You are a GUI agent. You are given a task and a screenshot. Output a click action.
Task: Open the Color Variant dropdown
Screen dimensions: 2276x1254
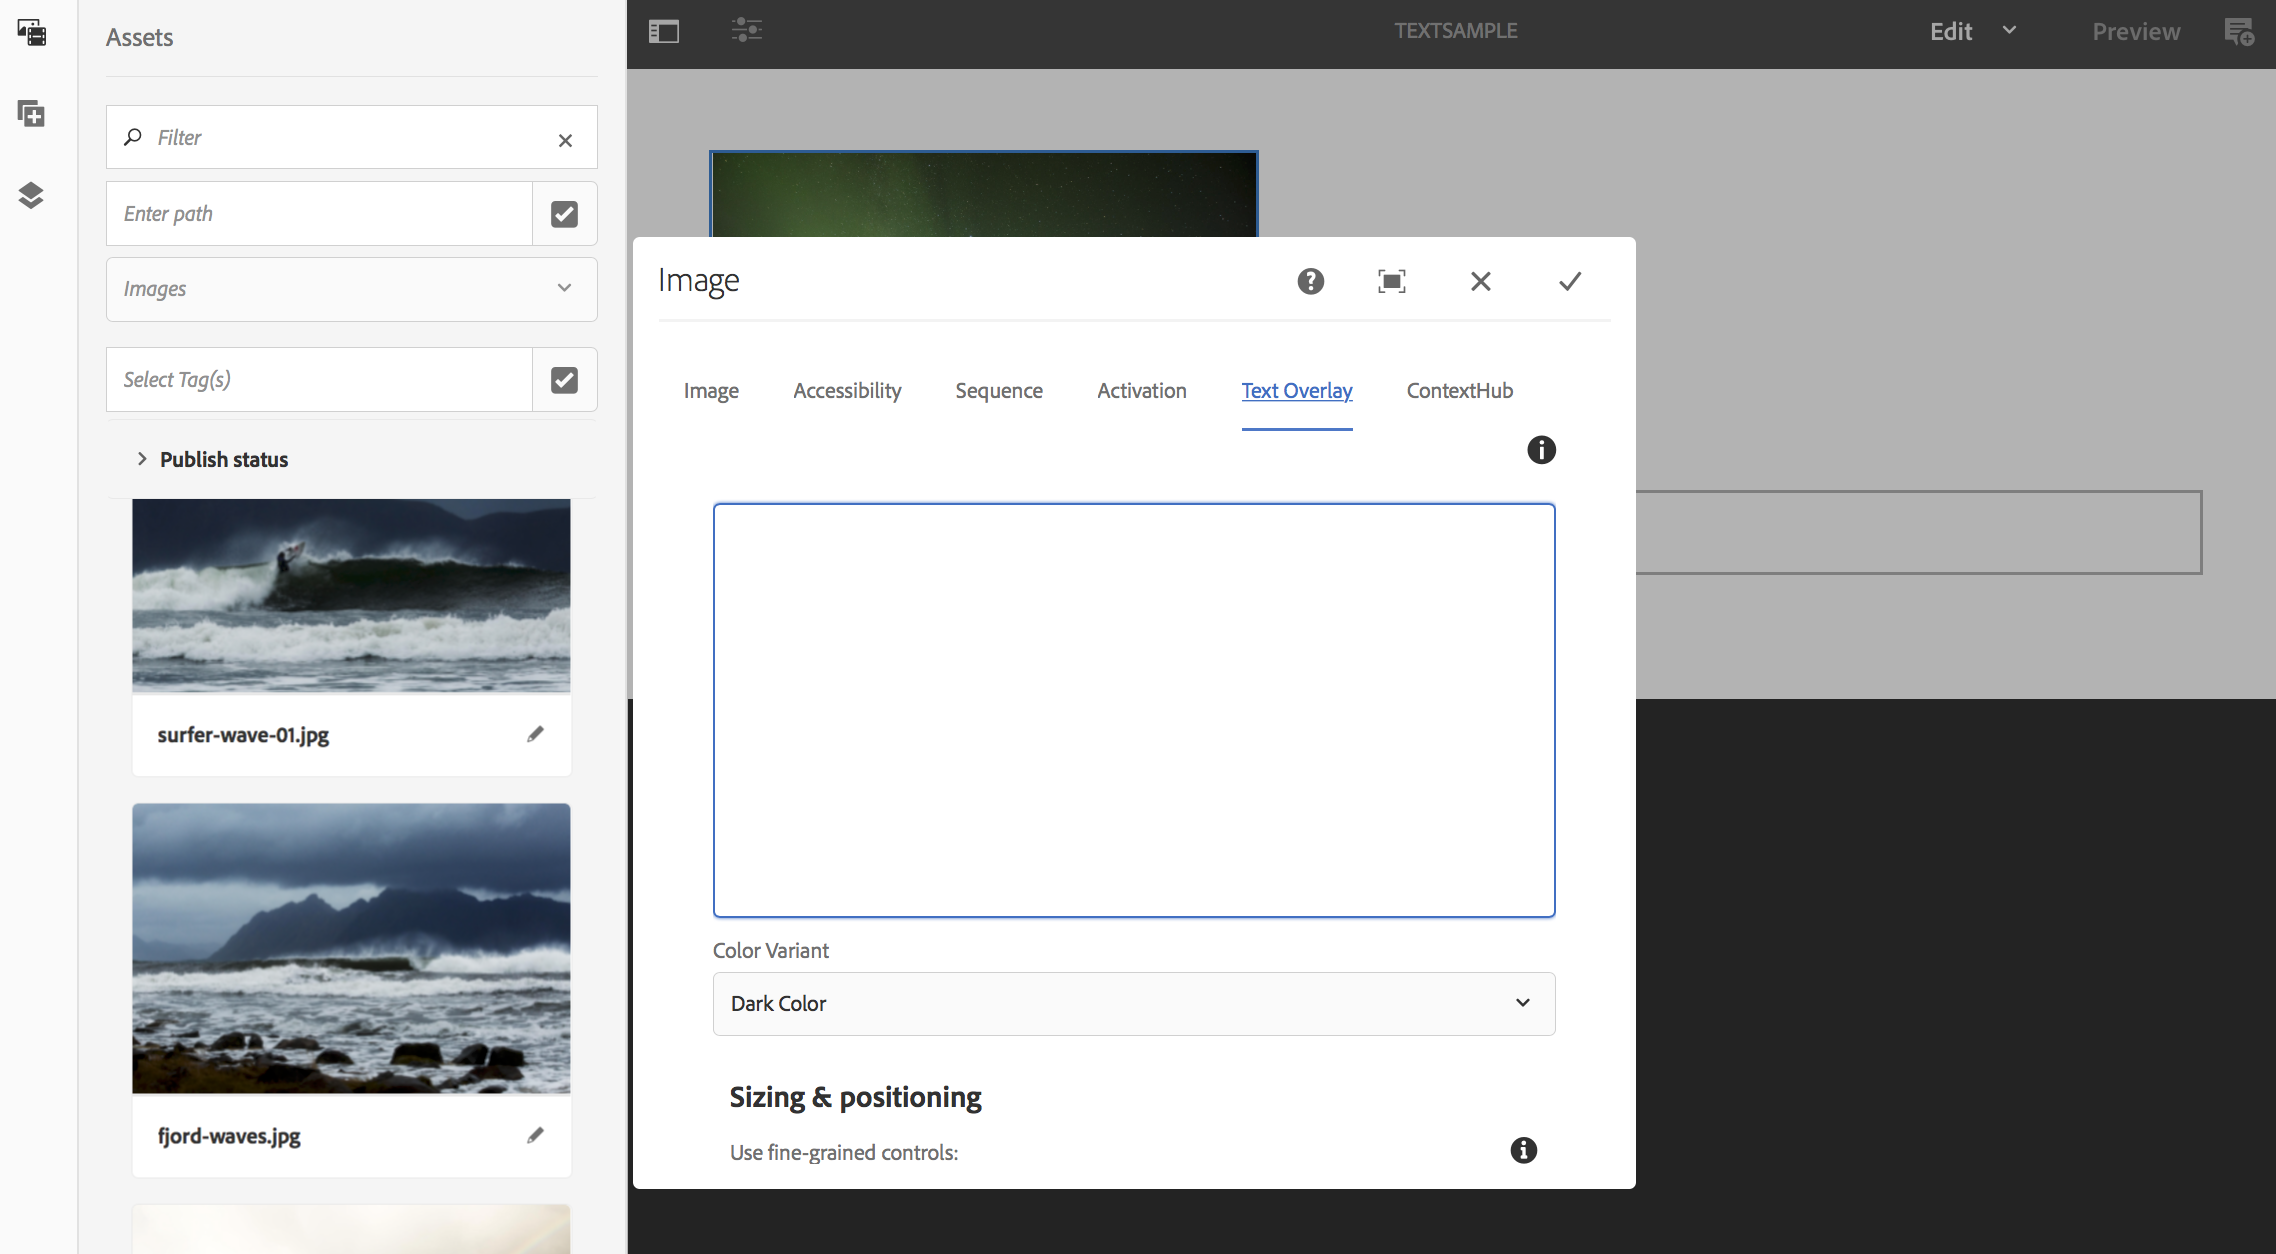tap(1133, 1003)
